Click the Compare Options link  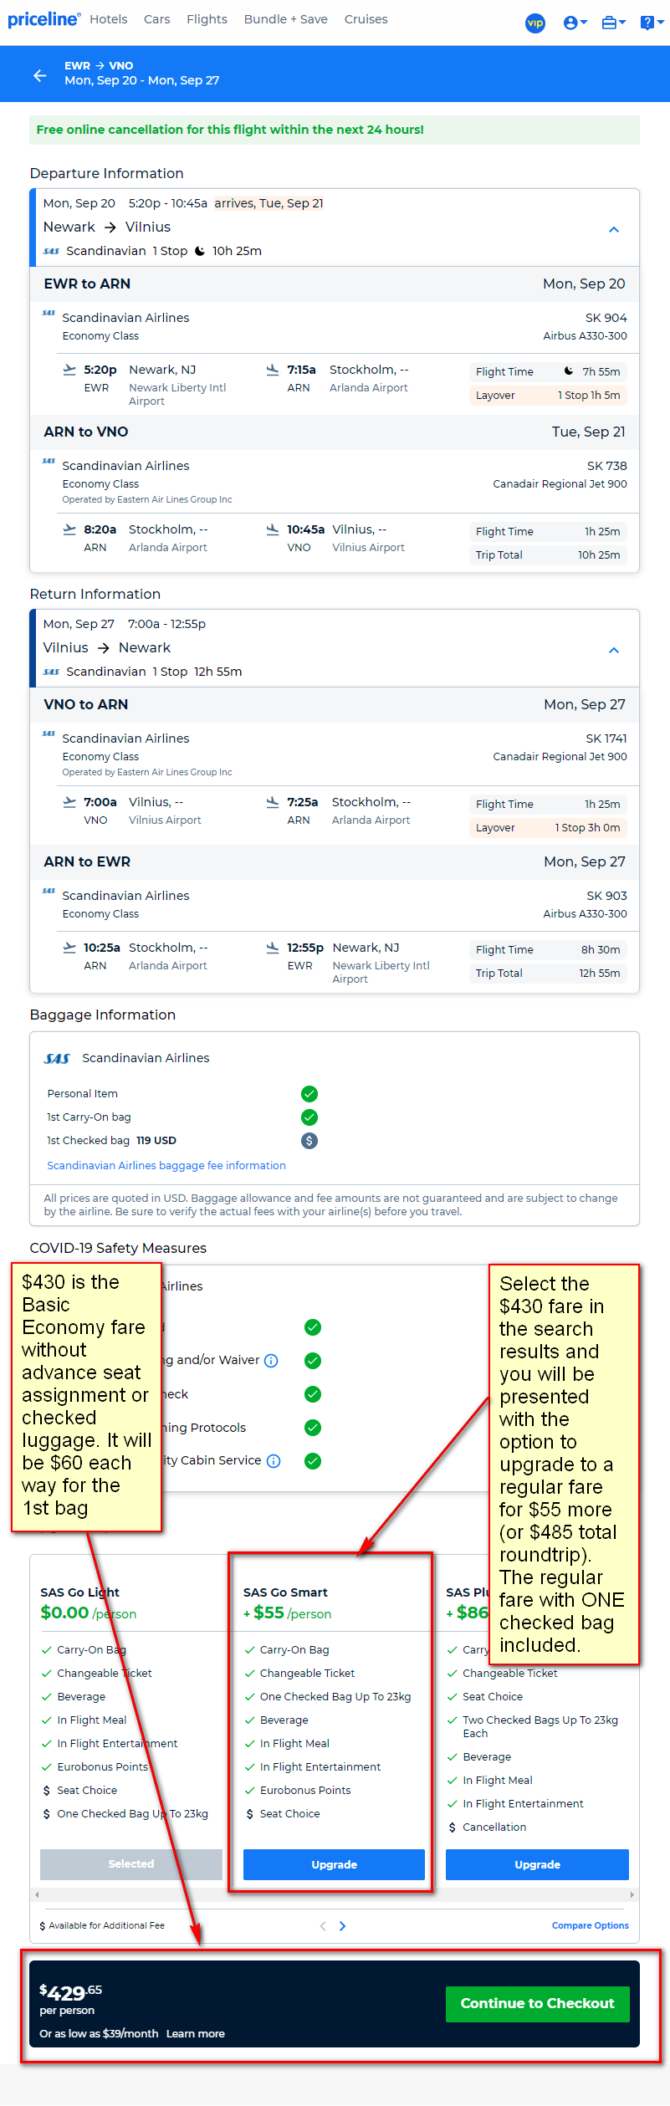(590, 1926)
